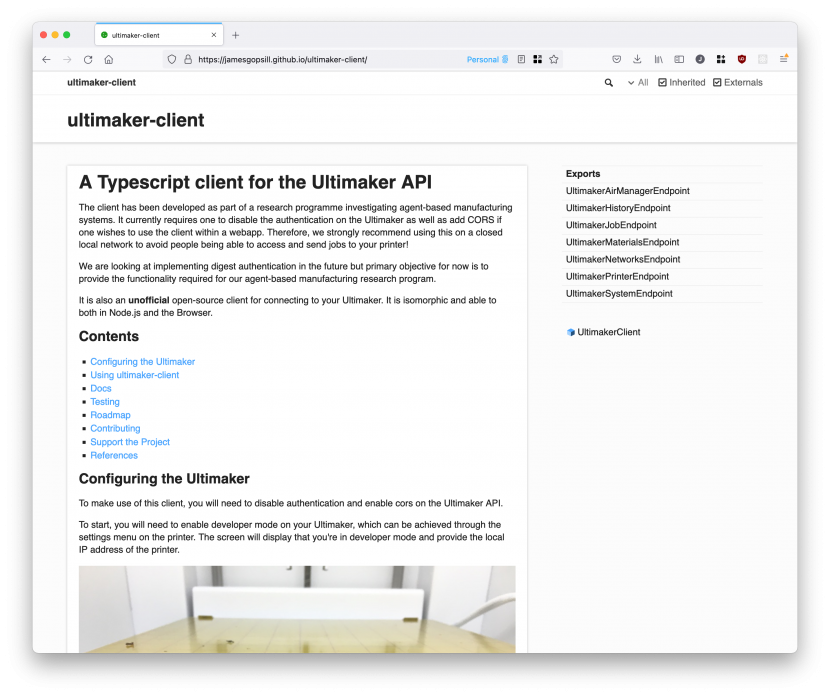Bookmark this page with the star

[x=554, y=60]
